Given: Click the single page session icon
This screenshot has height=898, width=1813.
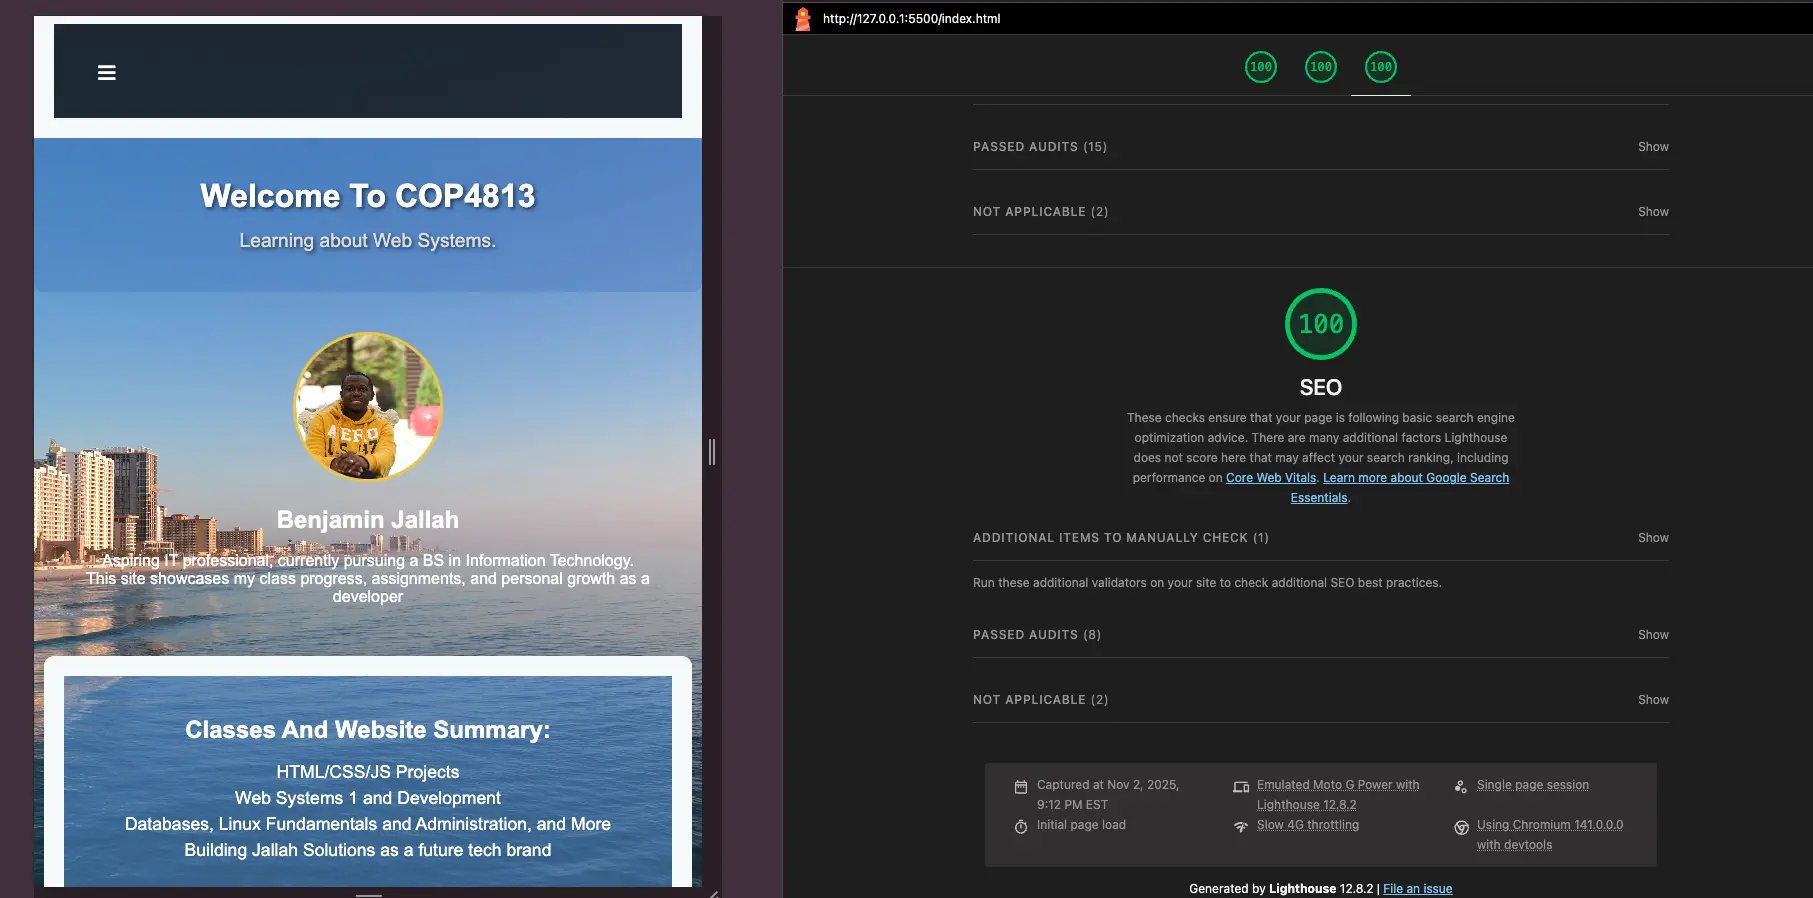Looking at the screenshot, I should click(1461, 787).
